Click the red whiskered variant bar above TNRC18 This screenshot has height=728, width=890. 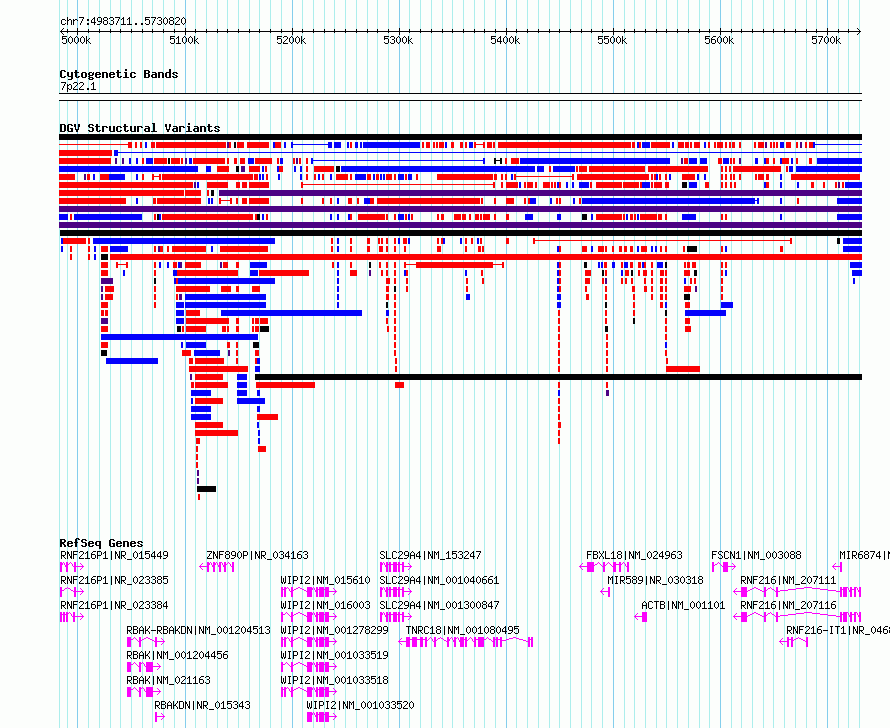click(x=454, y=265)
